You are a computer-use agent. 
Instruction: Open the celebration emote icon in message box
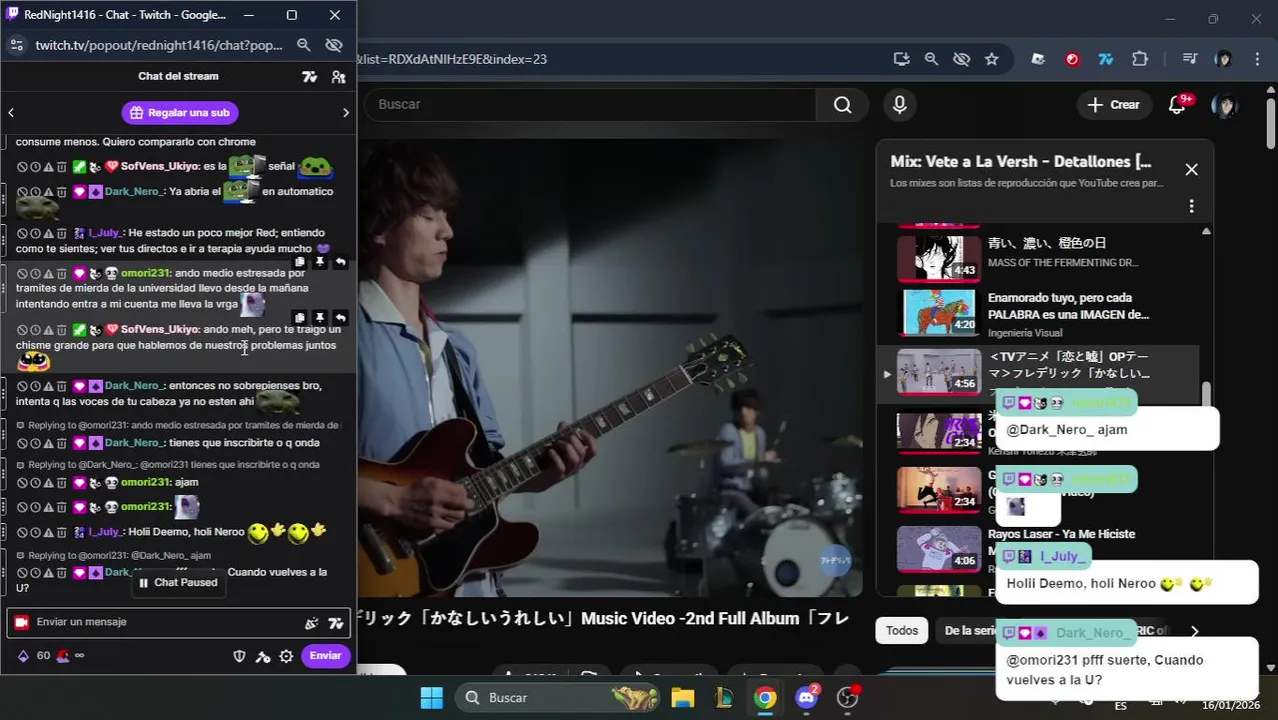[x=311, y=623]
